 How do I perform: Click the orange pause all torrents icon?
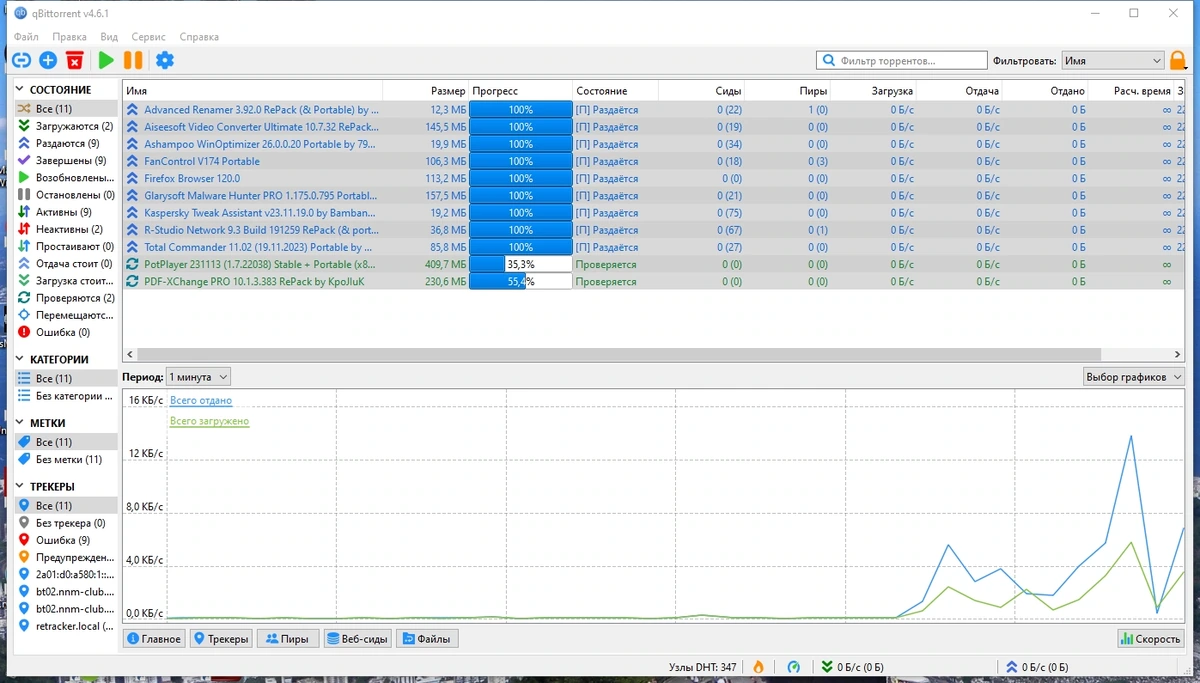133,61
